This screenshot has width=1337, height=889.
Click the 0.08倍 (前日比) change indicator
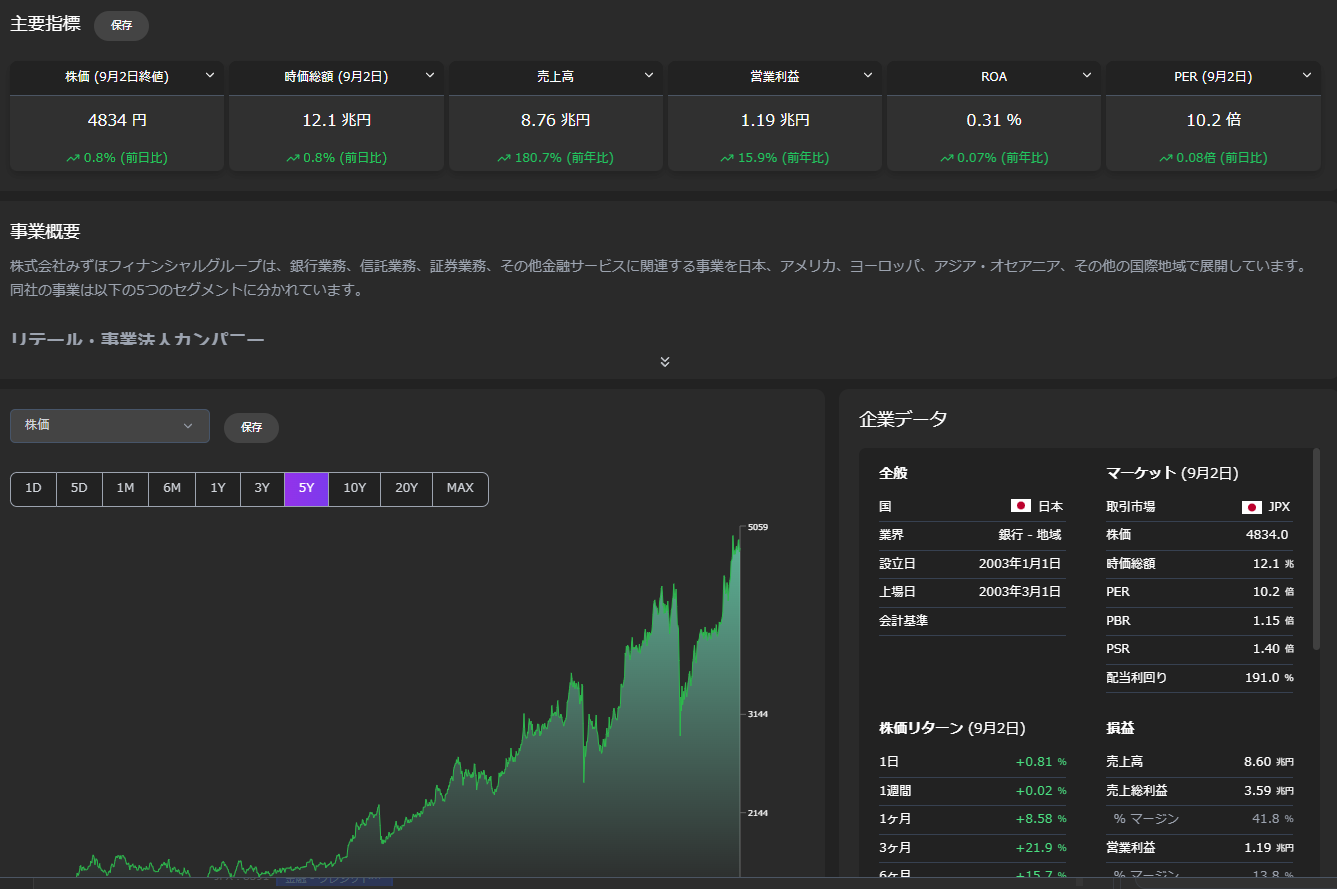tap(1214, 158)
